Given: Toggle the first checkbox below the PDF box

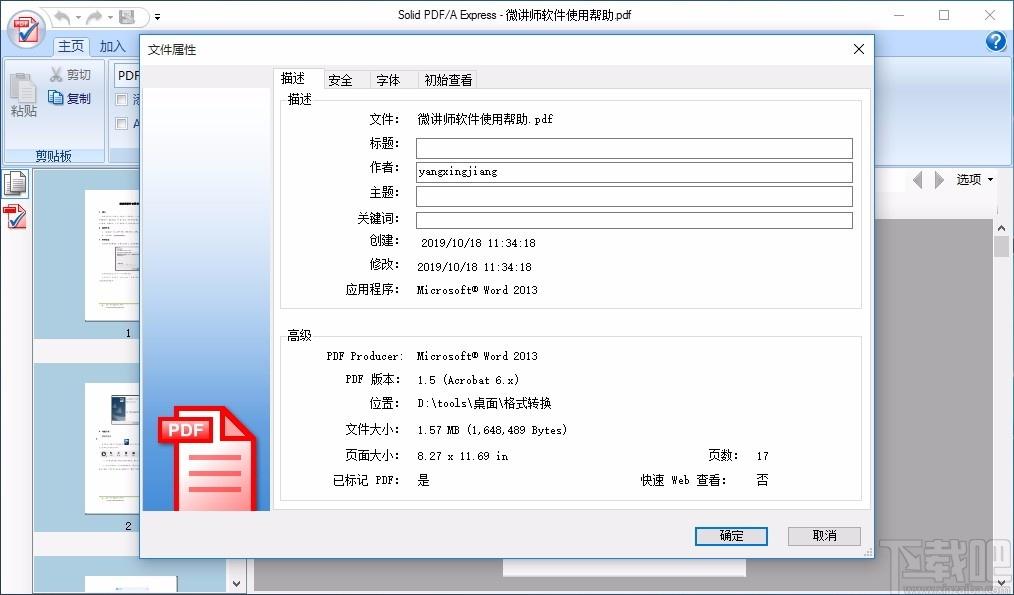Looking at the screenshot, I should 121,100.
